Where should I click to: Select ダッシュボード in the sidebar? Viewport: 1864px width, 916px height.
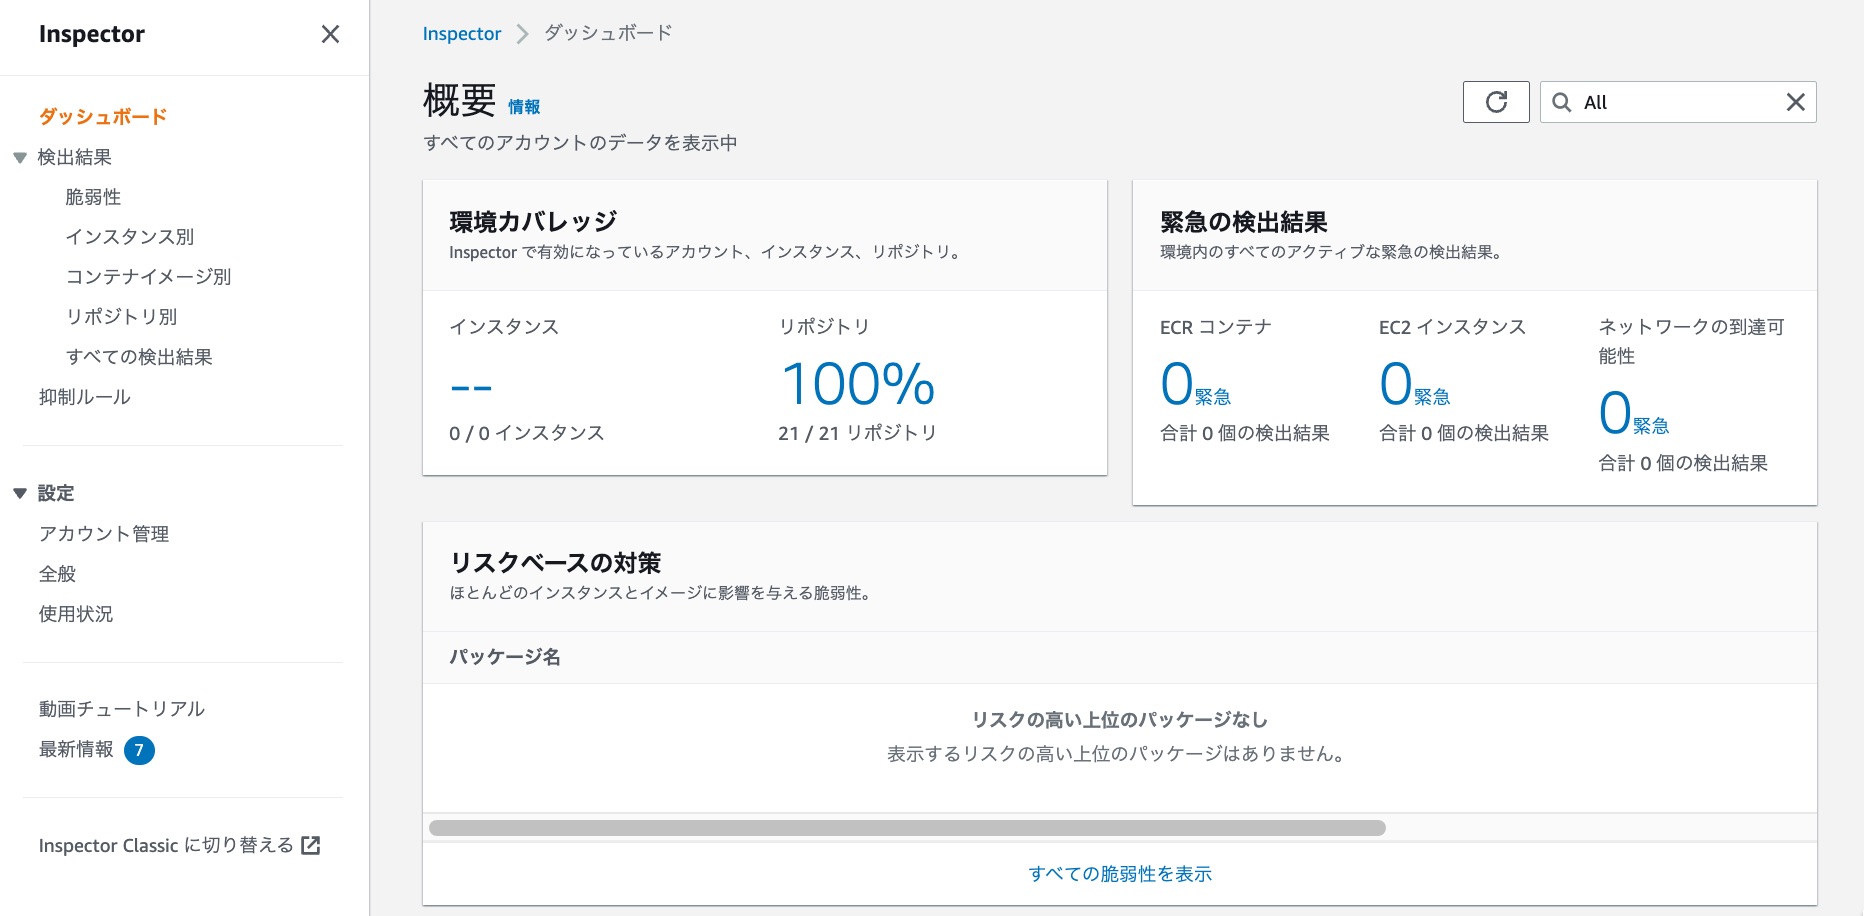coord(101,116)
